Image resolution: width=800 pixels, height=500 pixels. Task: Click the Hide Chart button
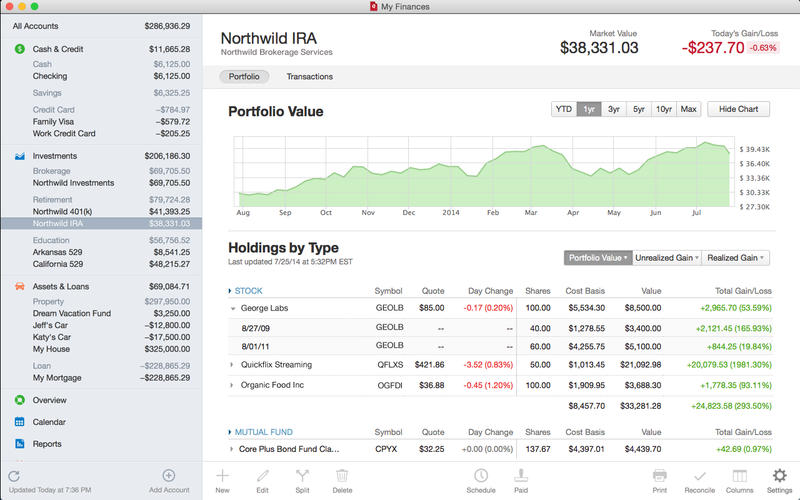(x=738, y=110)
